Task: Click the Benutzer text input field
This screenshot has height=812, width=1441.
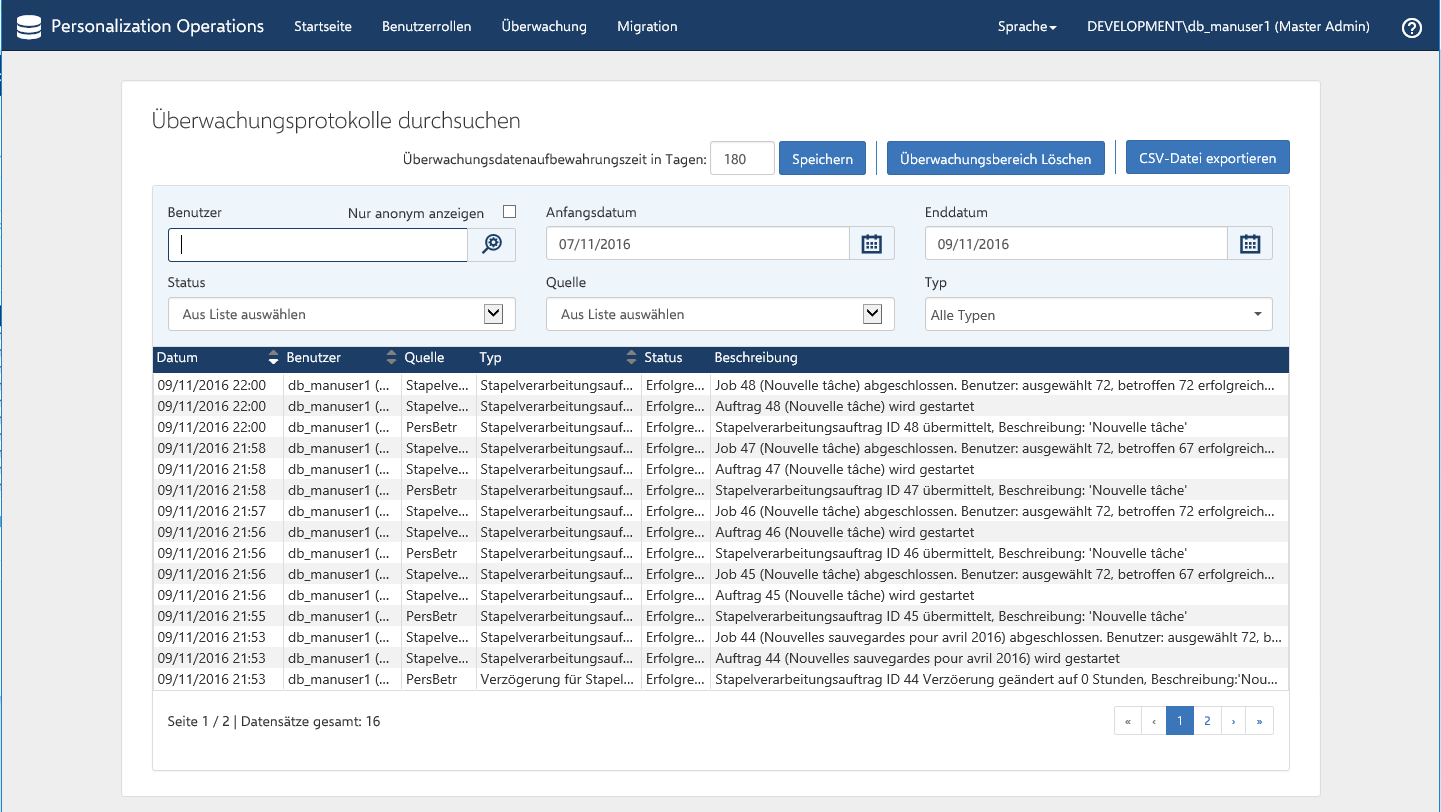Action: point(318,245)
